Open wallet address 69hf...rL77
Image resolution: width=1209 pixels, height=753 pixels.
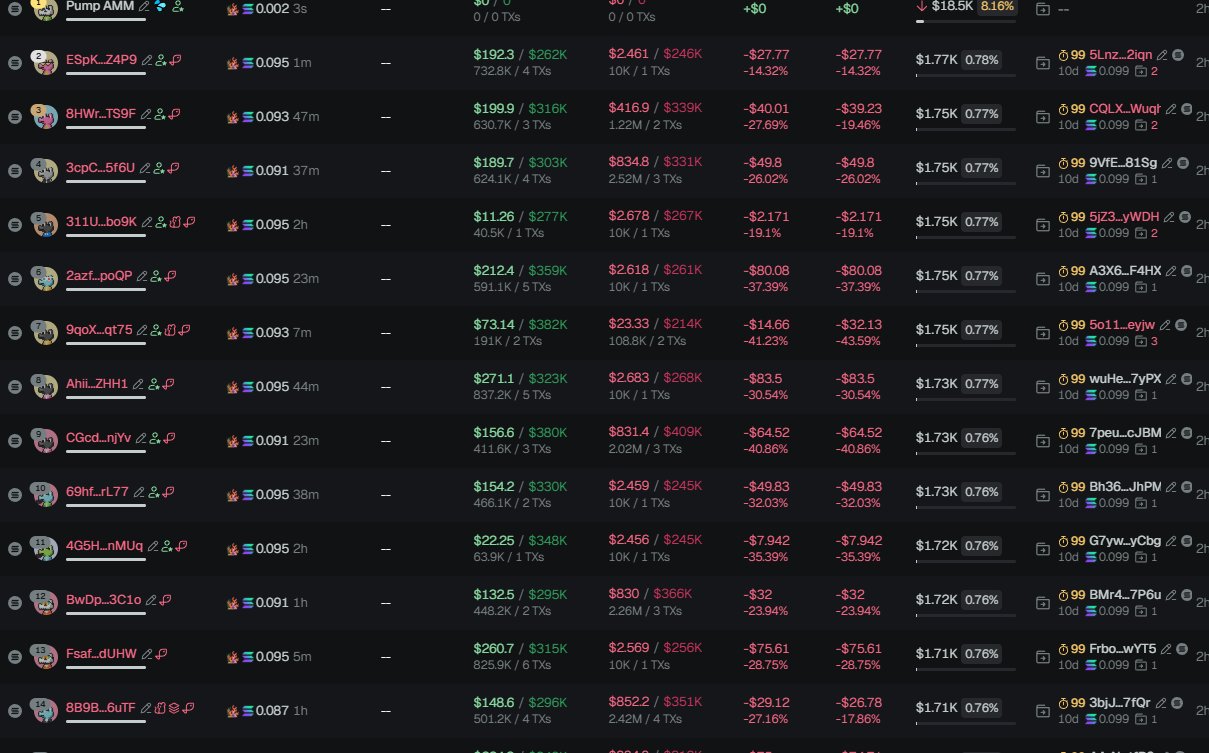pyautogui.click(x=97, y=492)
